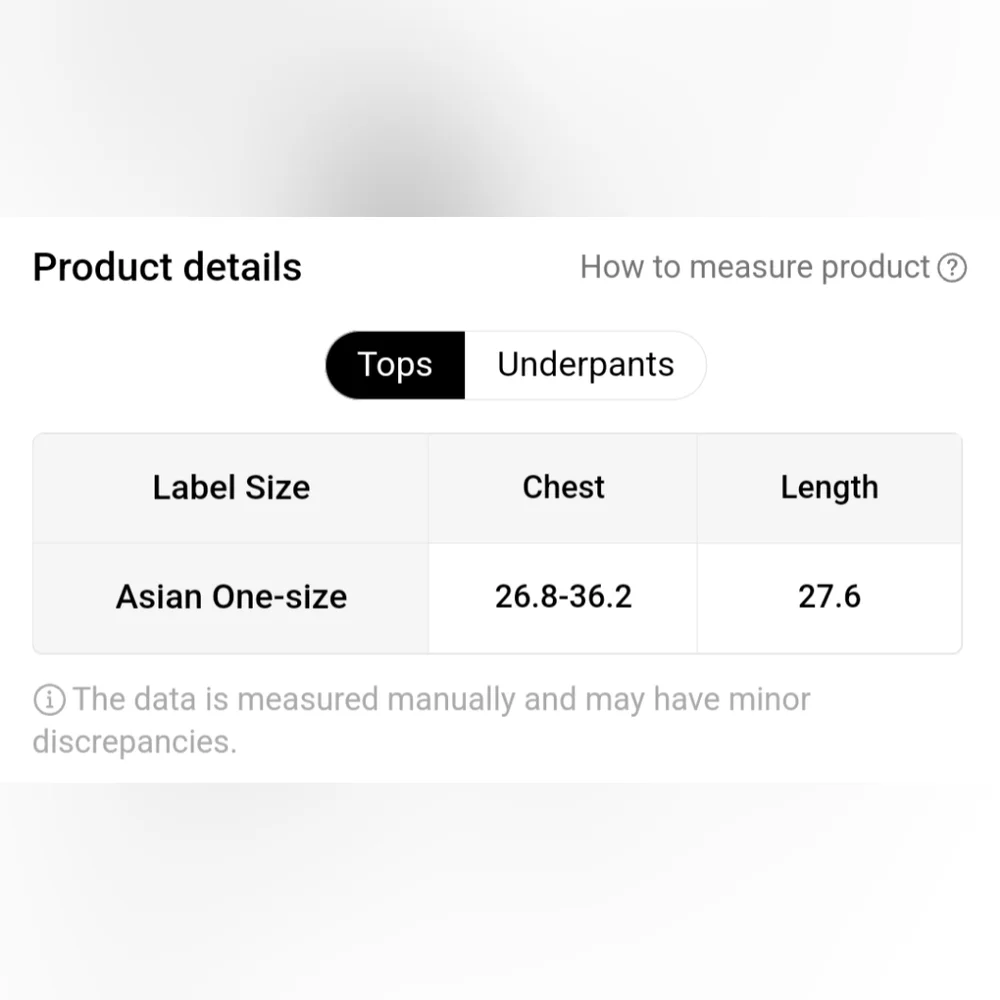Select the Length column header

[x=830, y=488]
